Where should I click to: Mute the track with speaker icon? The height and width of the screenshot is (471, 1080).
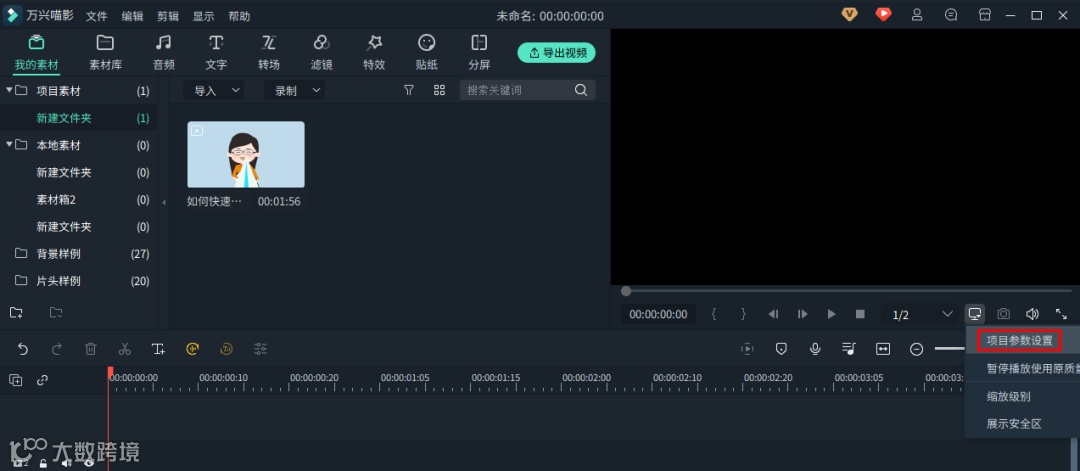[x=66, y=463]
